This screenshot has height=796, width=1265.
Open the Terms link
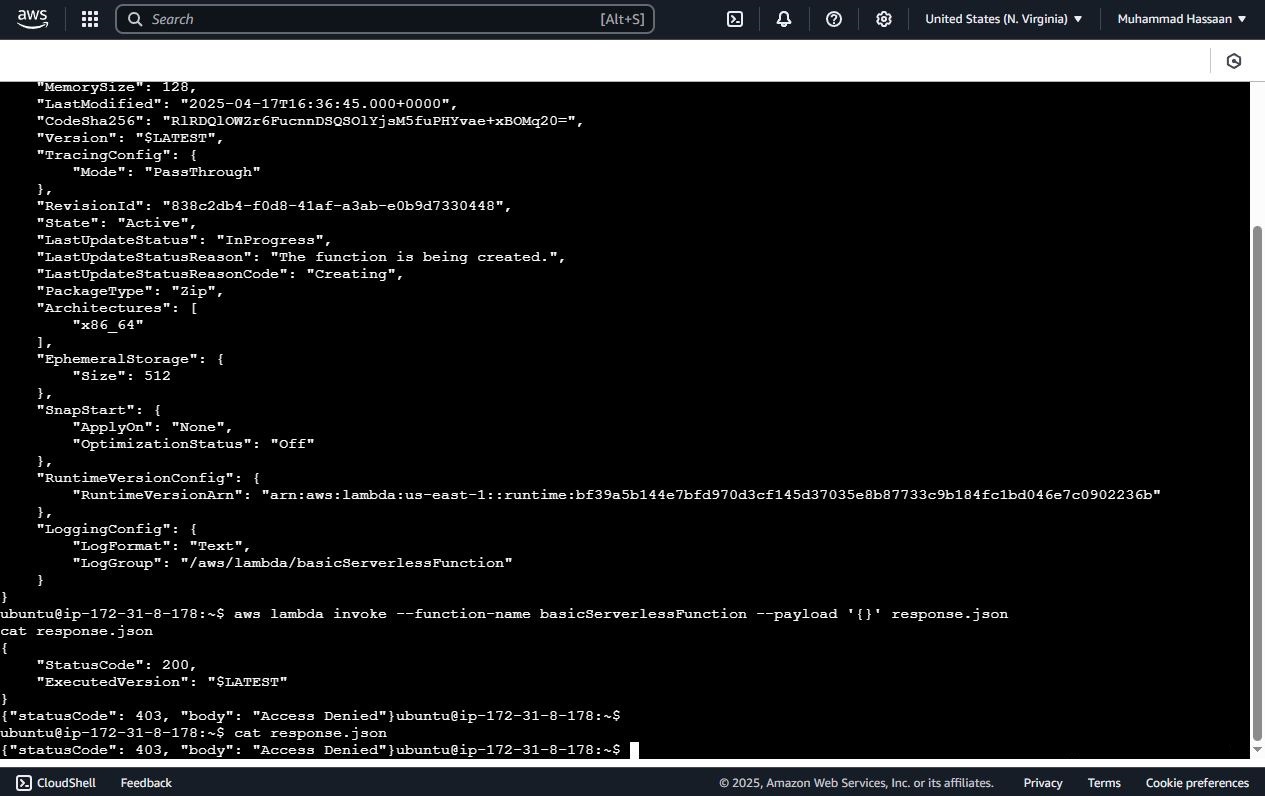(x=1104, y=783)
